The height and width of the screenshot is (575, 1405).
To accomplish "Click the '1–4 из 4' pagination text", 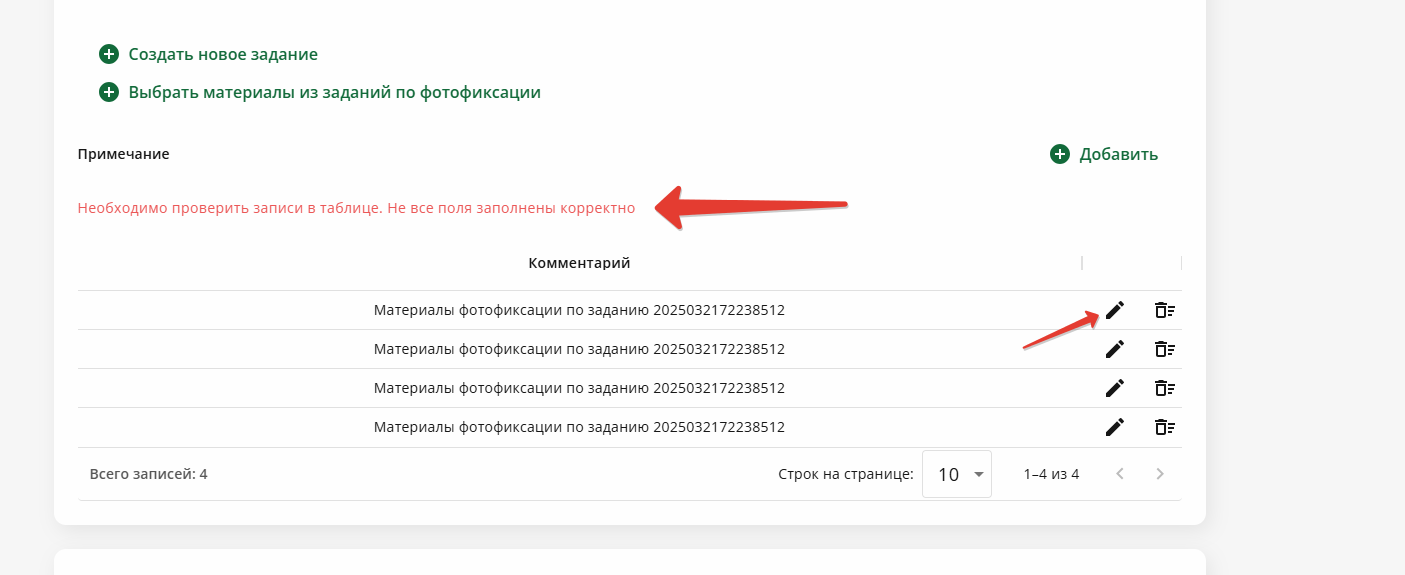I will [x=1051, y=474].
